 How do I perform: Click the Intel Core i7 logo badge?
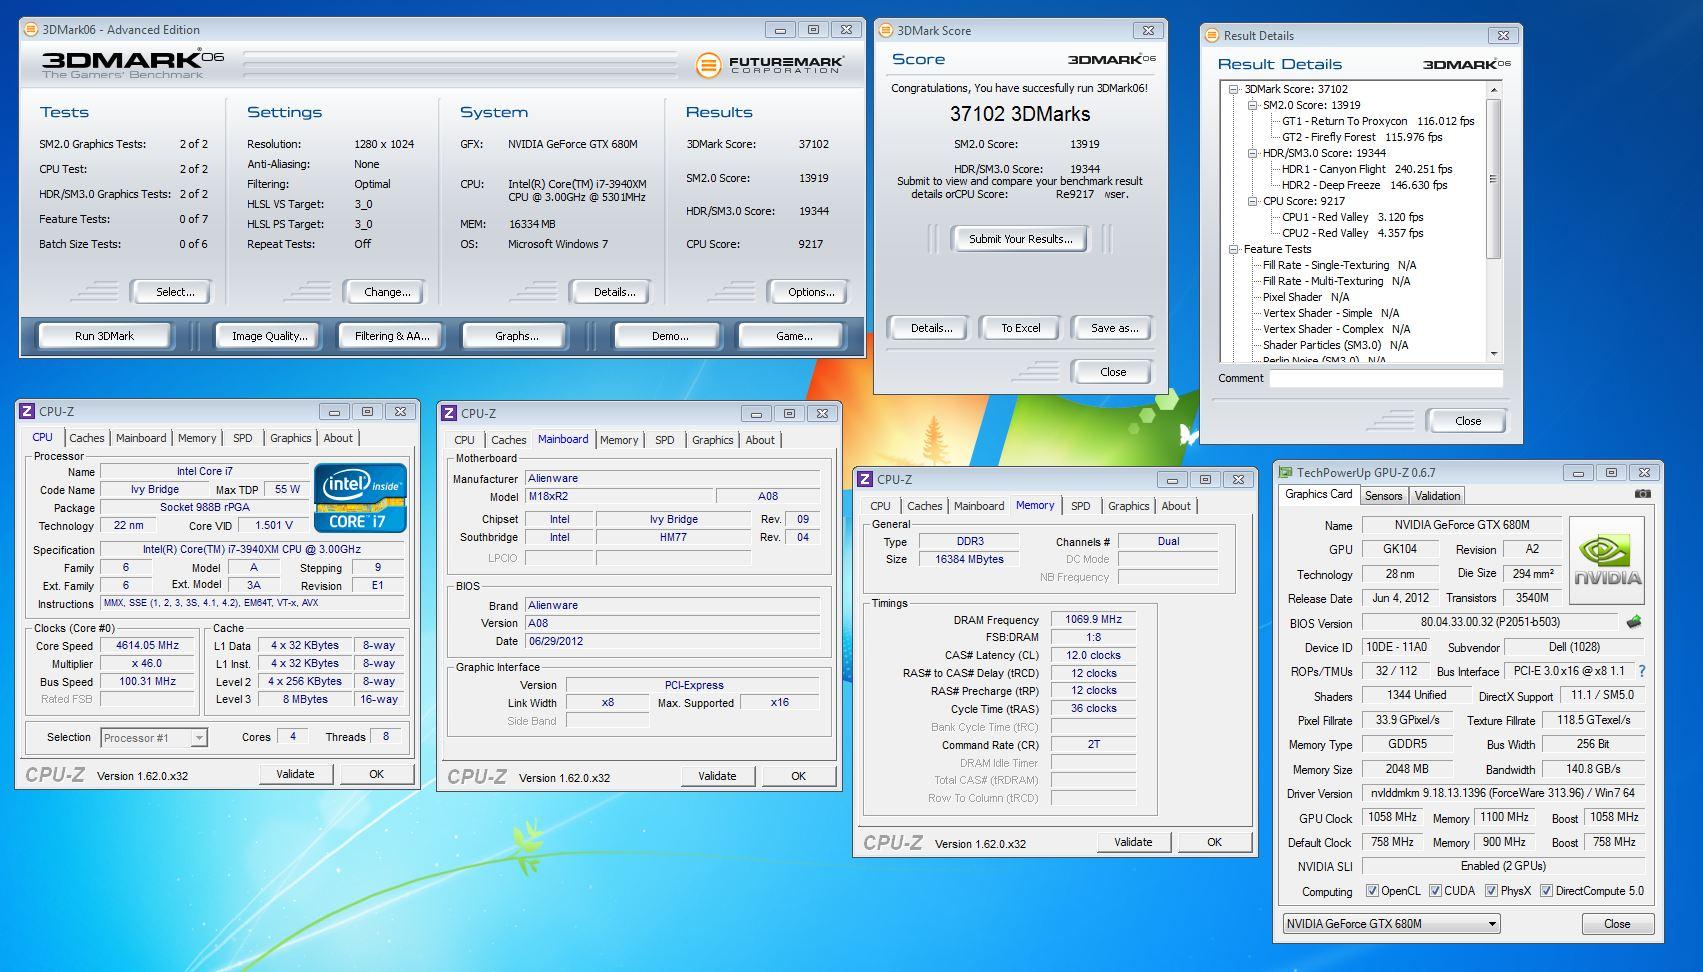360,497
